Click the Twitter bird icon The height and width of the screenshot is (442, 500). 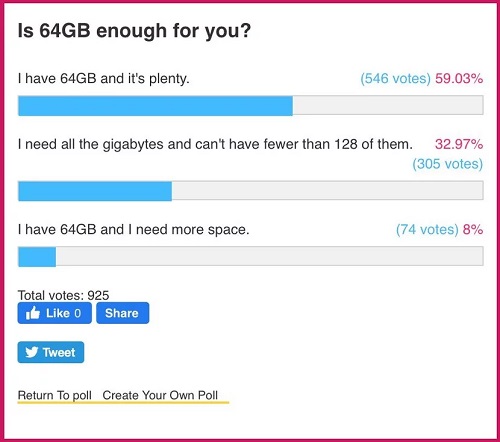32,352
